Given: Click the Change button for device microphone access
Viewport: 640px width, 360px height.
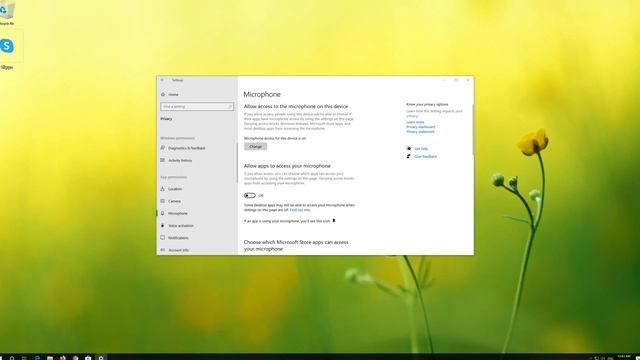Looking at the screenshot, I should 256,147.
